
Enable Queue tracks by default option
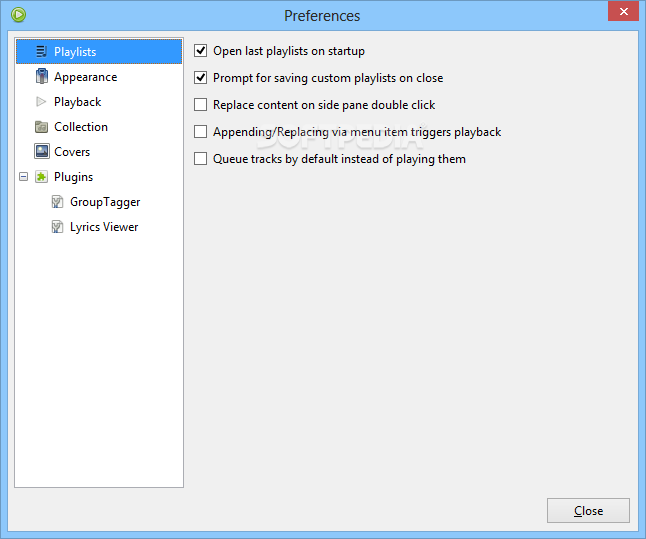[x=201, y=159]
